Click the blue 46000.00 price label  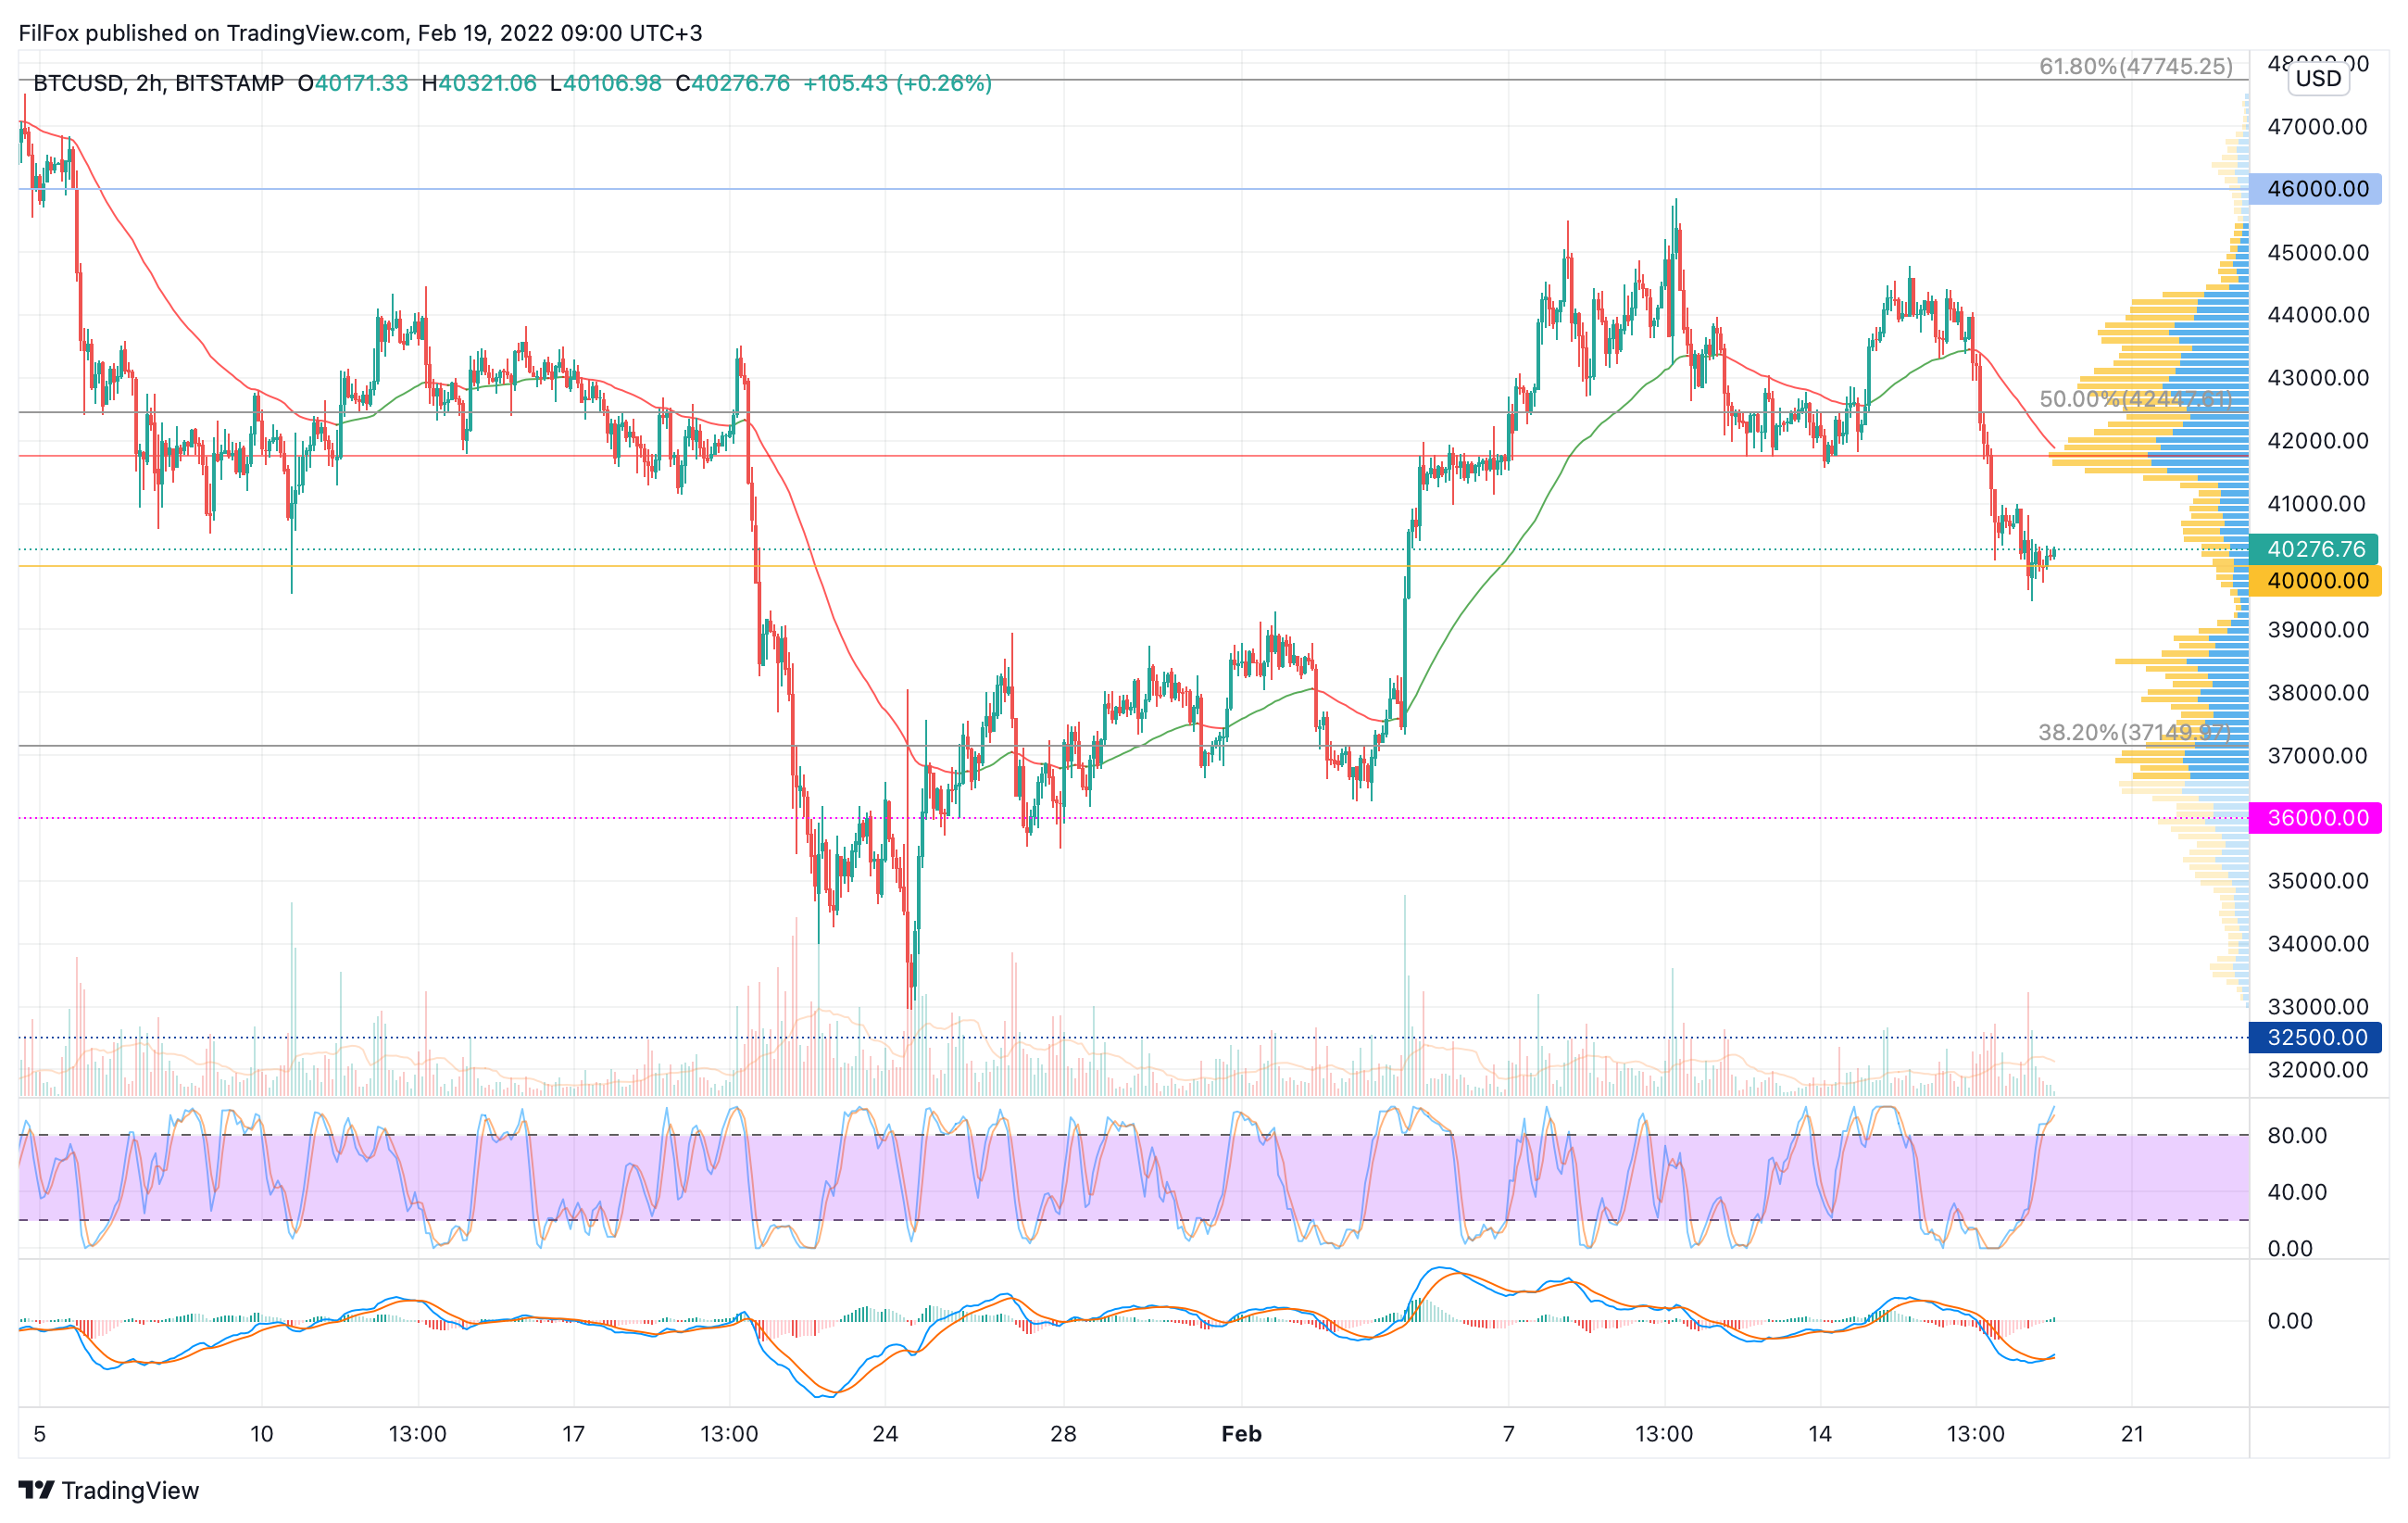click(x=2315, y=189)
